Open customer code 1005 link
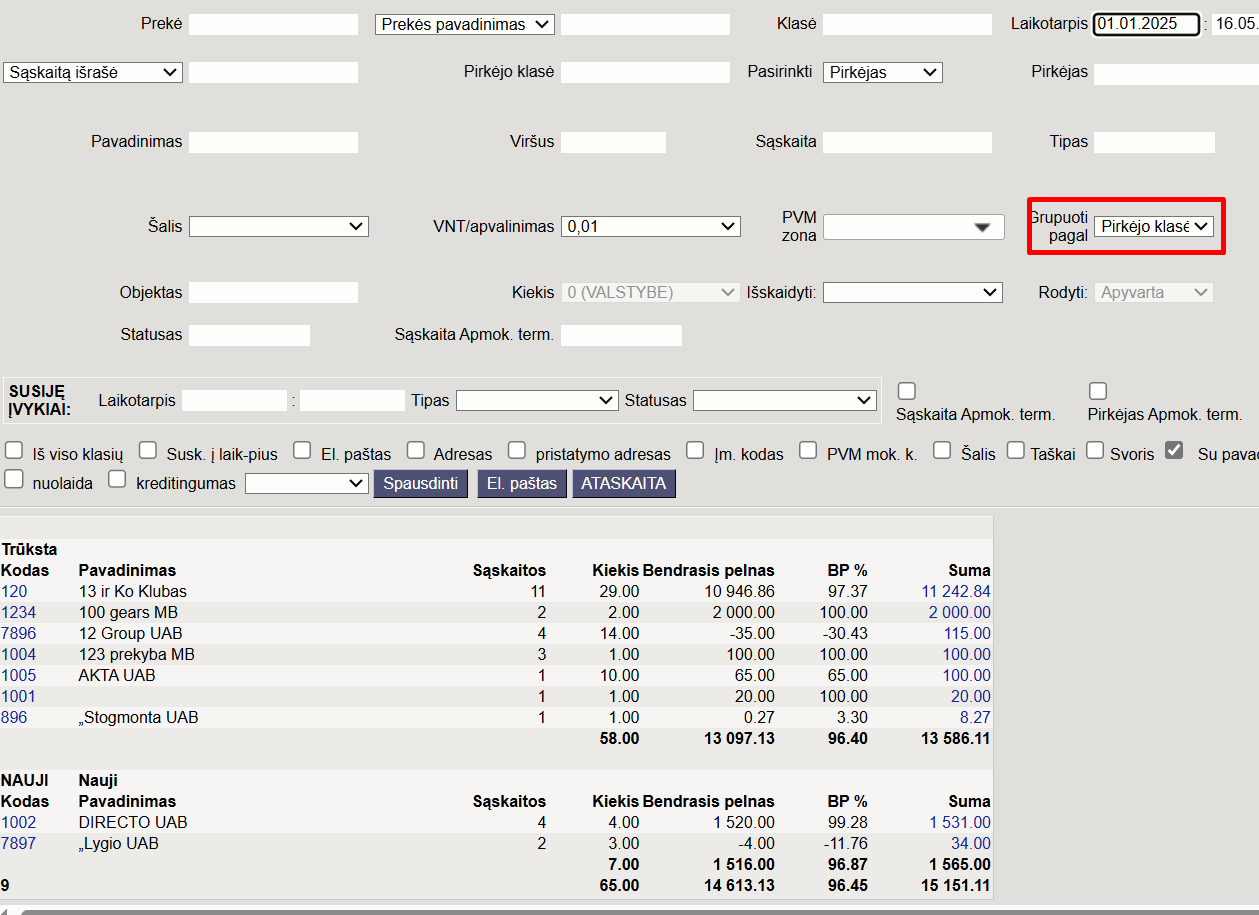1259x915 pixels. point(18,675)
